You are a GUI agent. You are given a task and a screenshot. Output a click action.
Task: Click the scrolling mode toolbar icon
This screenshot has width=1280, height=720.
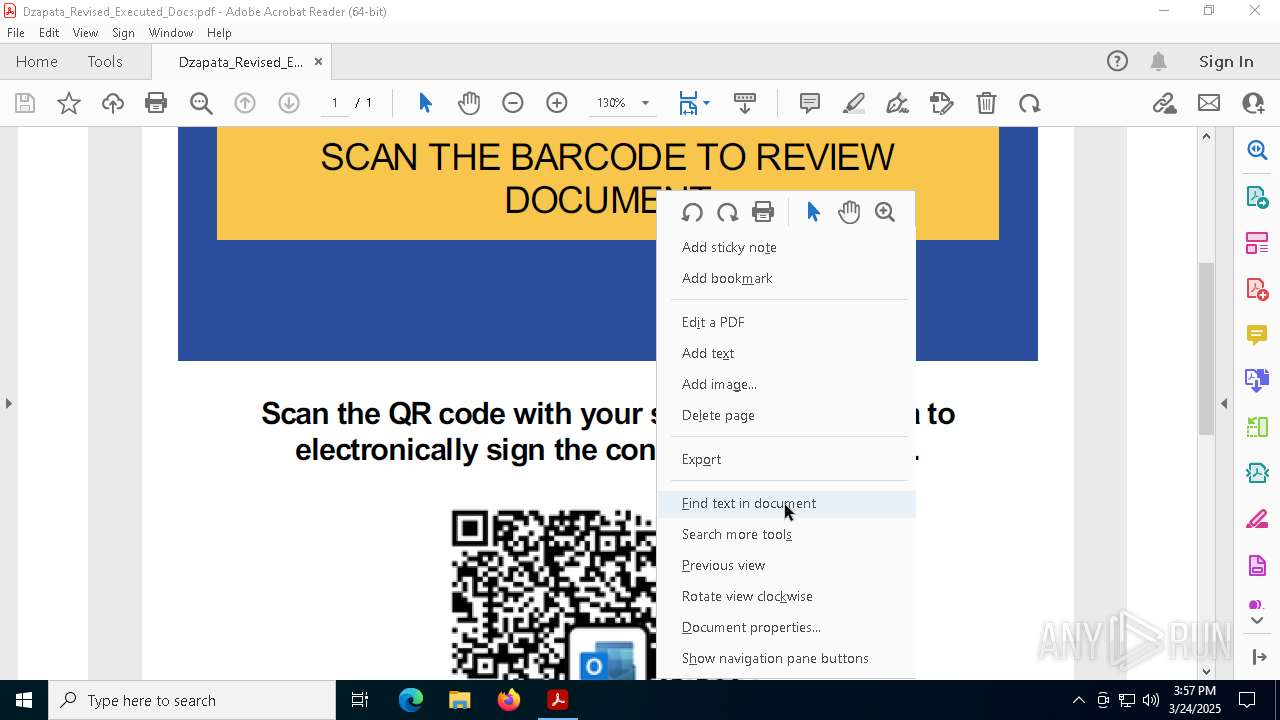pos(745,103)
